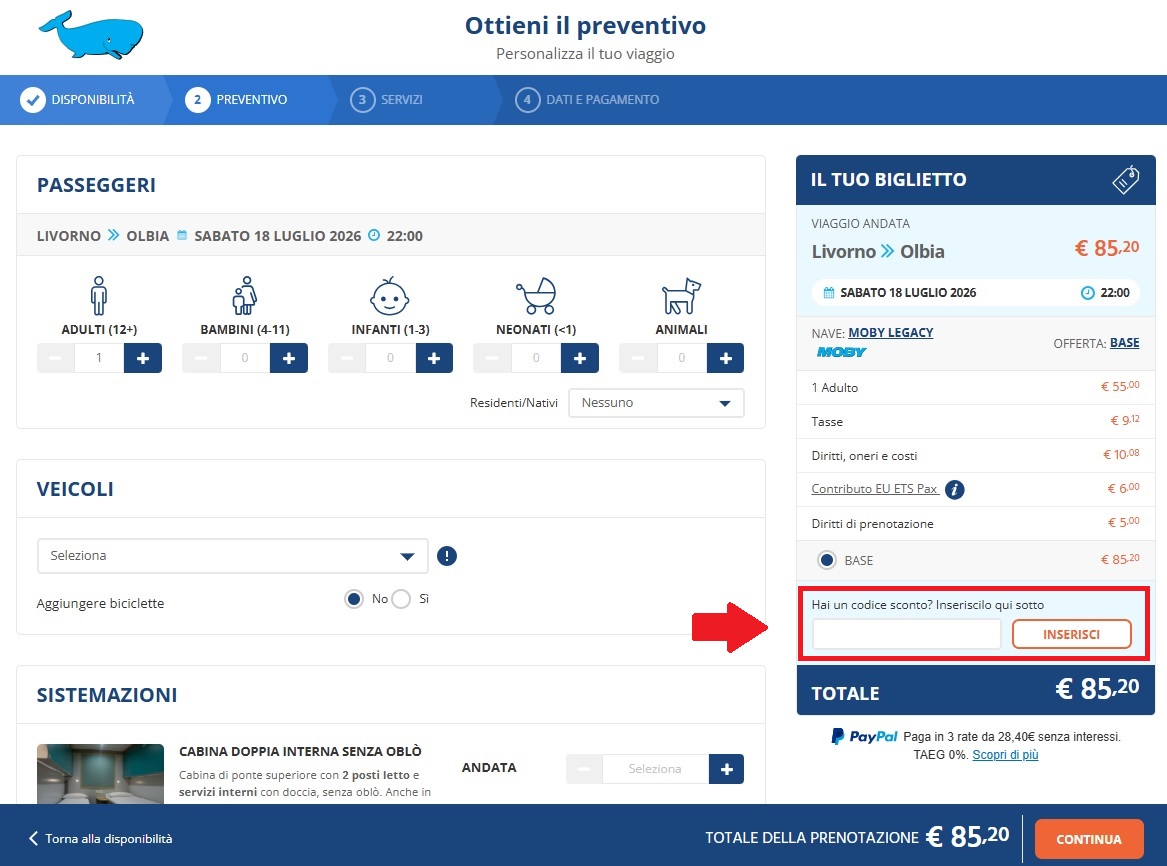Enable the Si option for Aggiungere biciclette

(x=400, y=599)
